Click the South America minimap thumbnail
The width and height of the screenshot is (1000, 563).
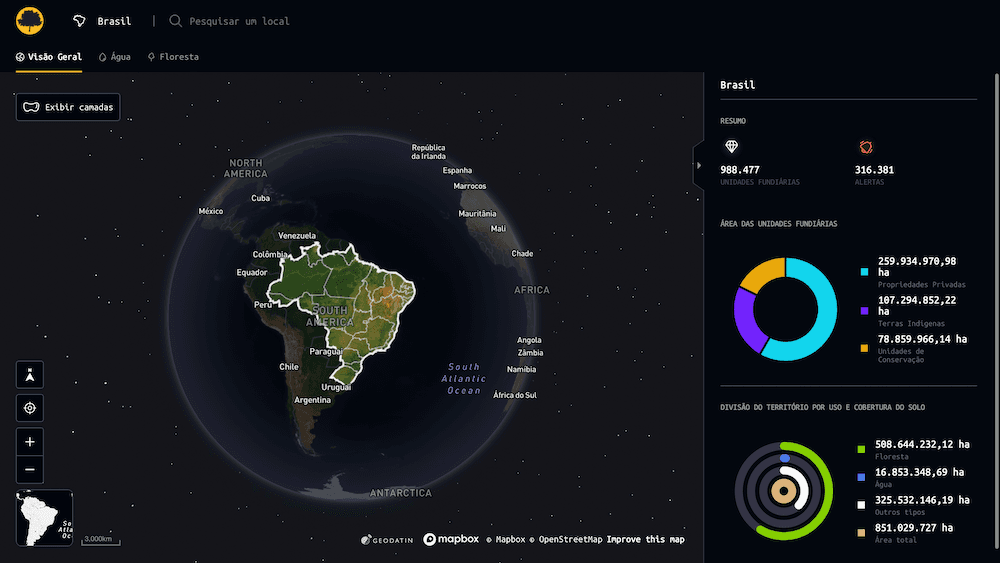[44, 517]
